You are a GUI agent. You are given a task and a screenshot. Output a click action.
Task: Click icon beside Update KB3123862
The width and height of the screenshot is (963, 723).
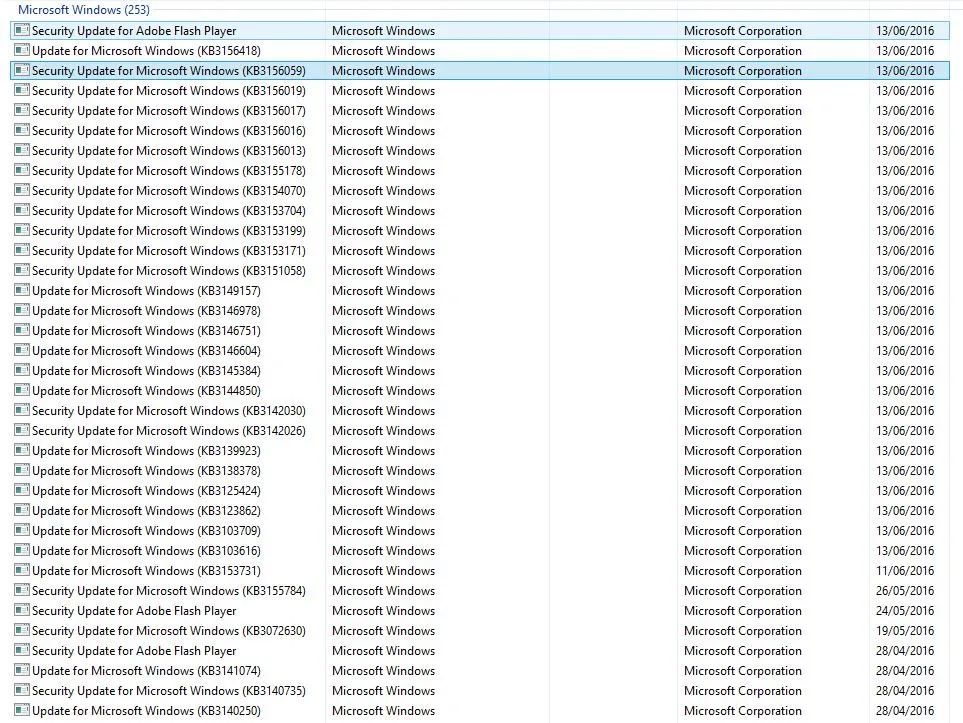[x=21, y=510]
